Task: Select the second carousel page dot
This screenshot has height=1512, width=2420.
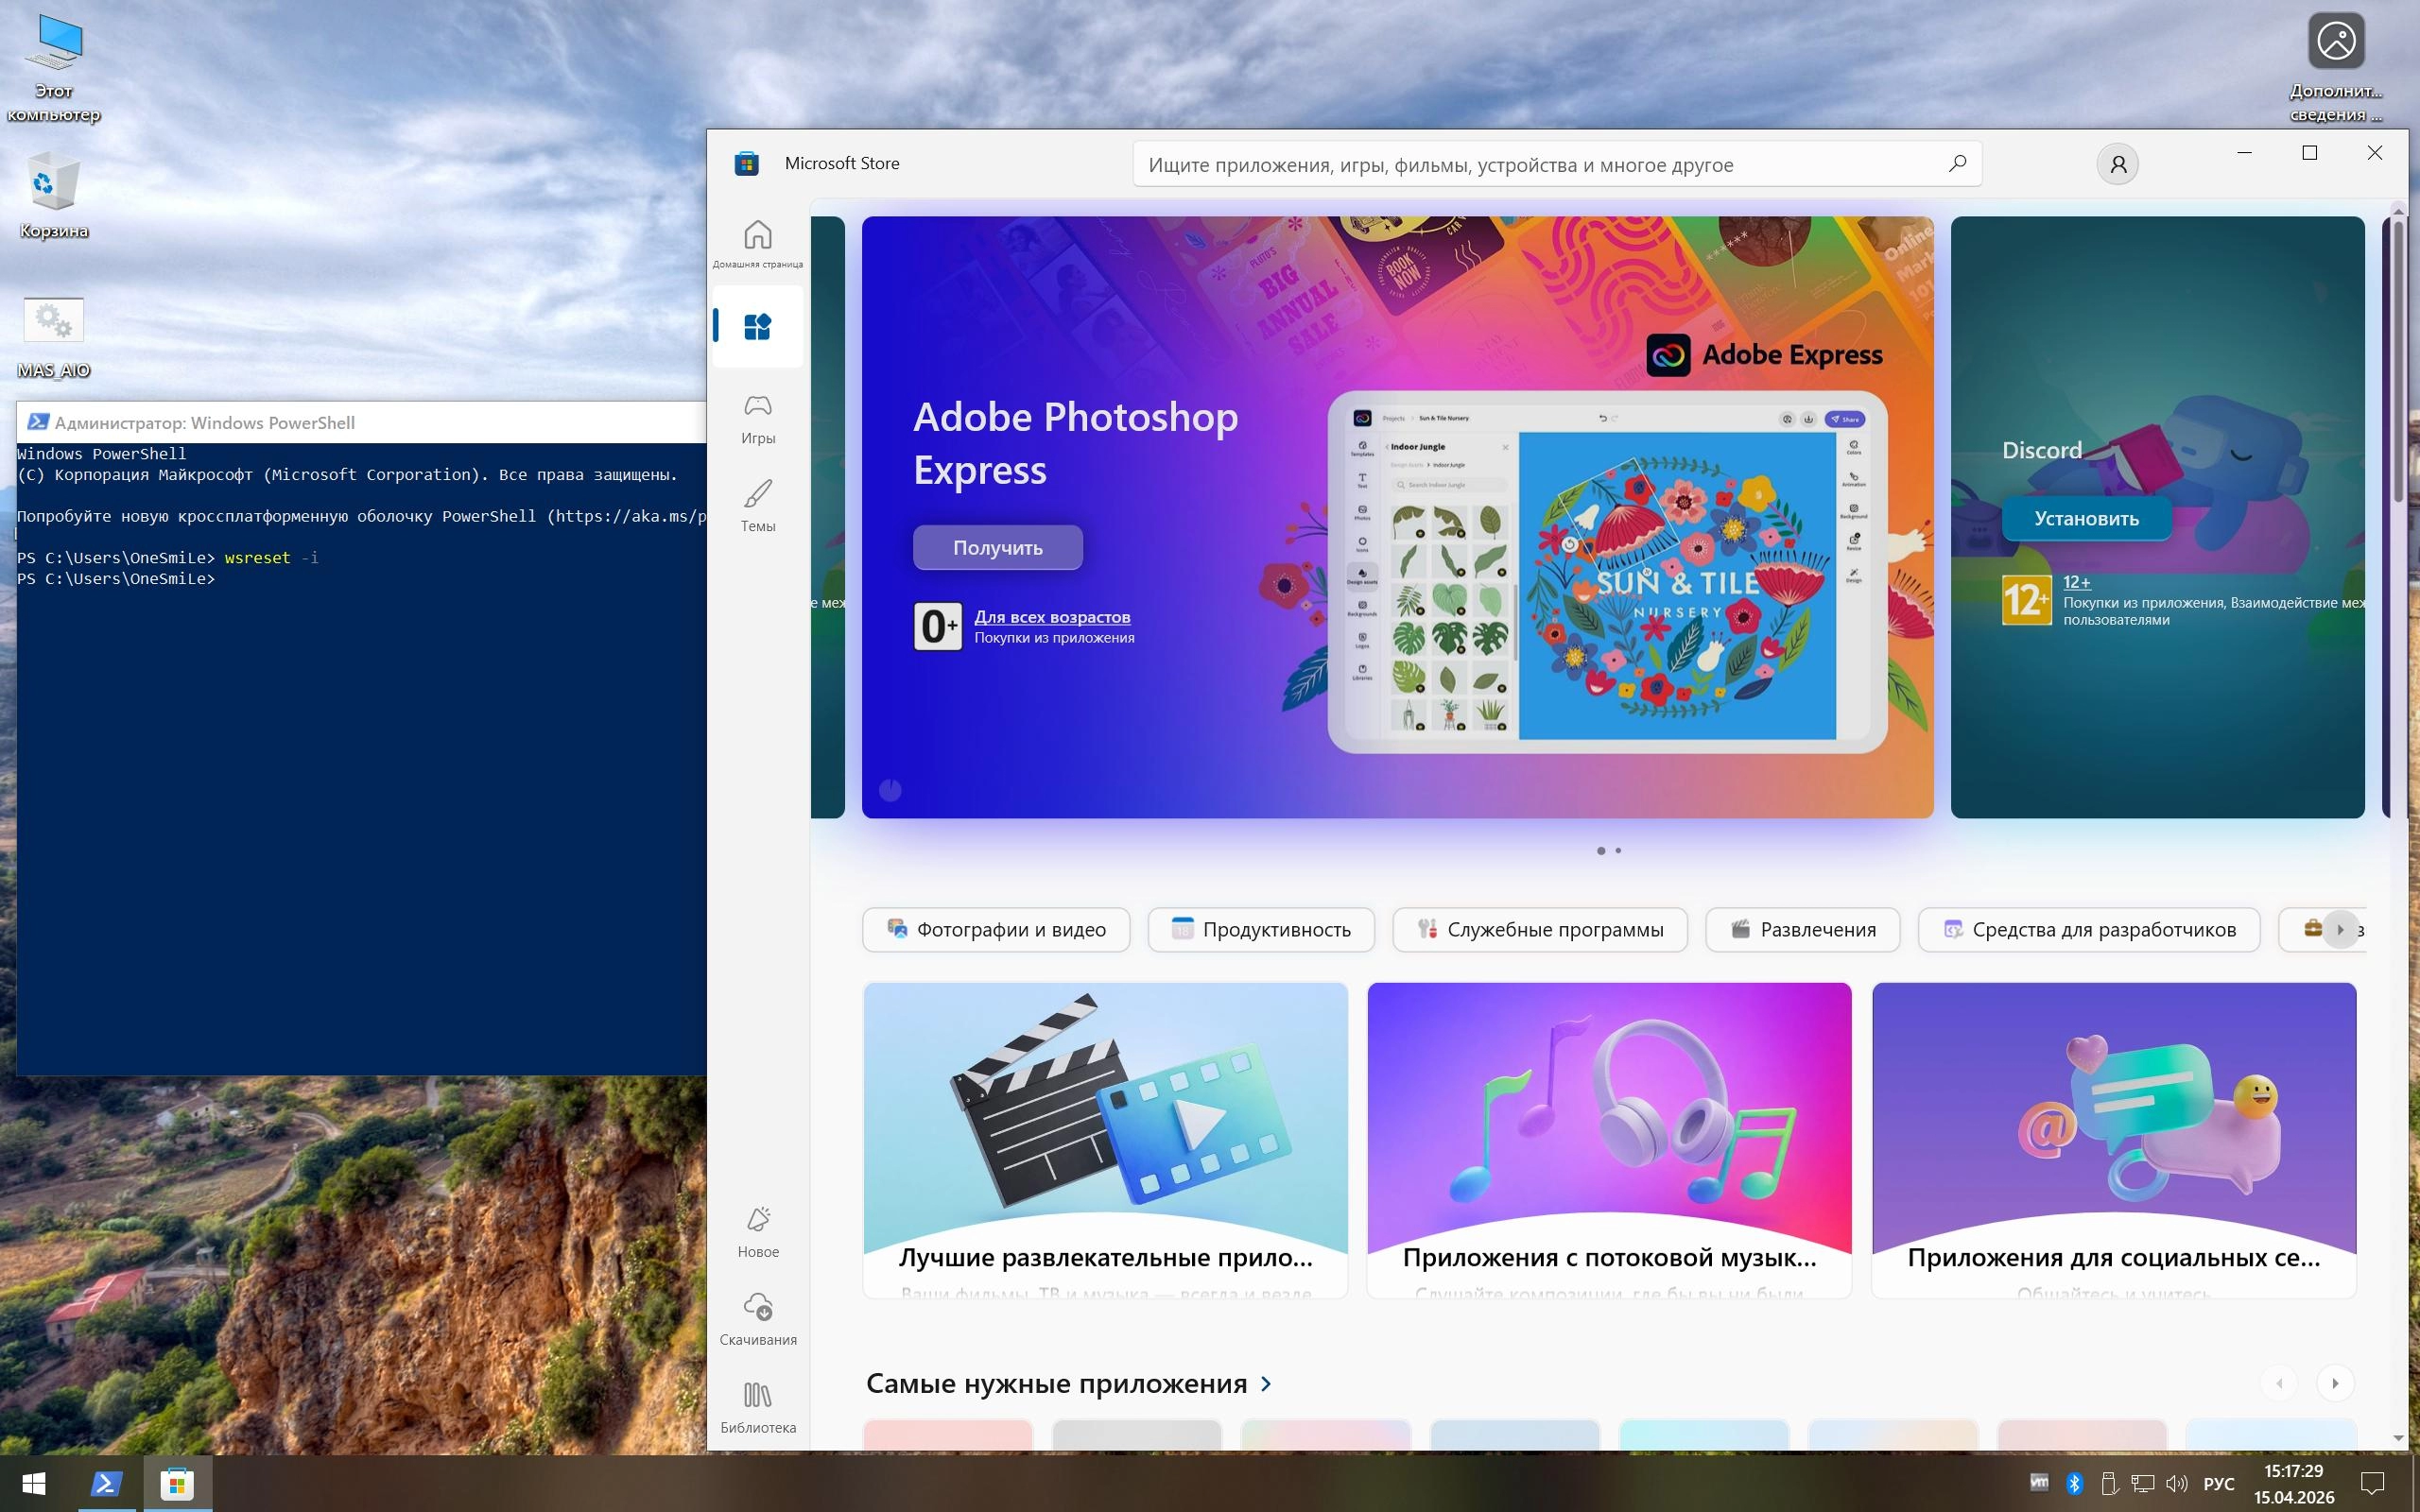Action: point(1618,851)
